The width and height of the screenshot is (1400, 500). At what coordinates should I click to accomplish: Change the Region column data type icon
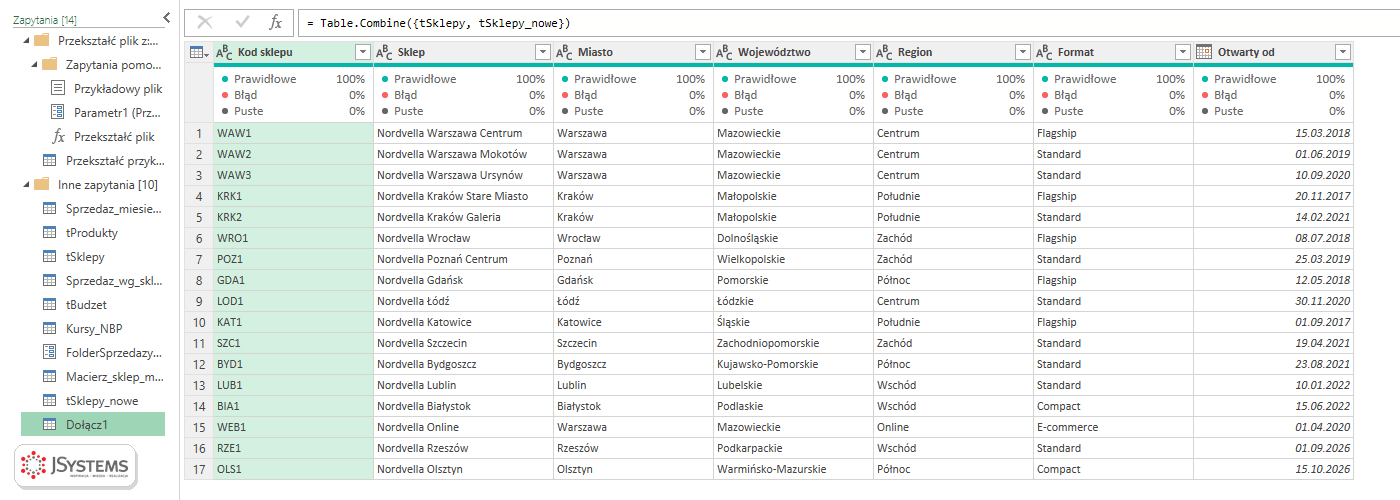(884, 52)
